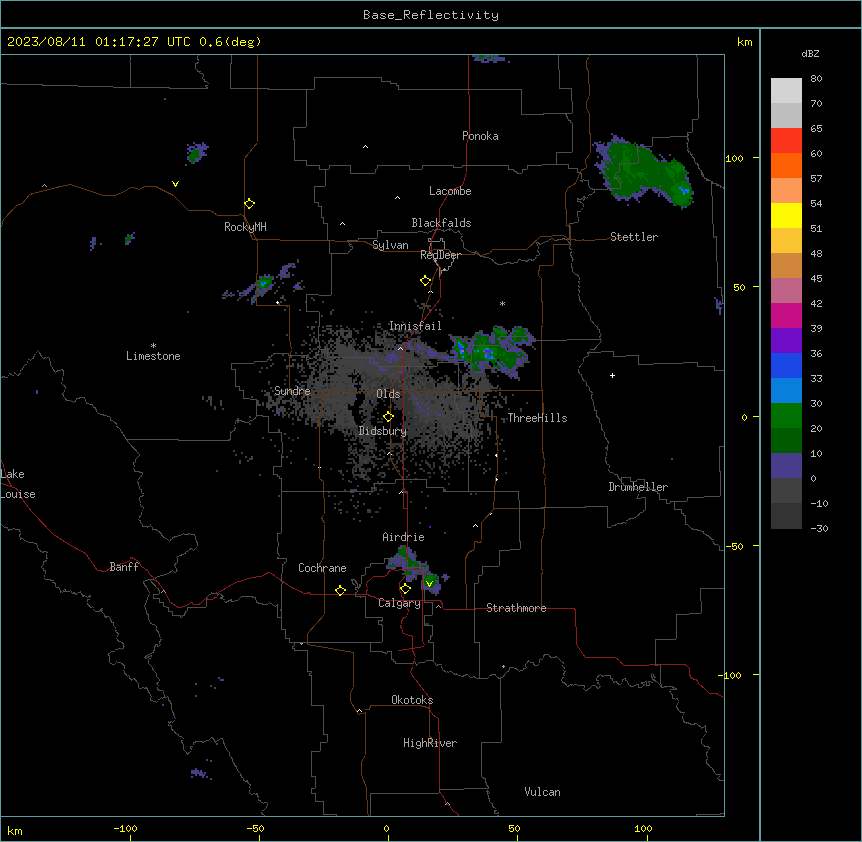Click the ThreeHills city label
Viewport: 862px width, 842px height.
click(x=537, y=418)
